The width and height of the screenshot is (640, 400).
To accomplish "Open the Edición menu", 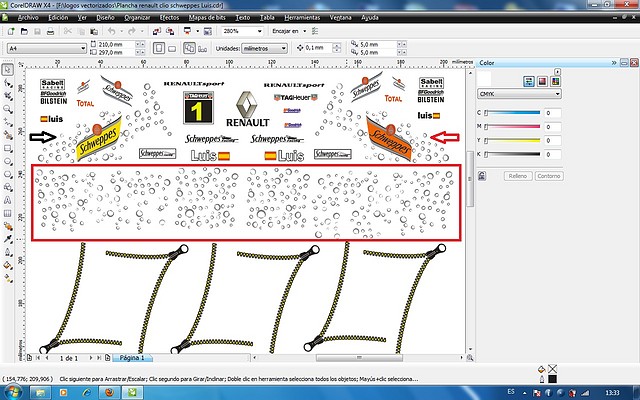I will (x=58, y=18).
